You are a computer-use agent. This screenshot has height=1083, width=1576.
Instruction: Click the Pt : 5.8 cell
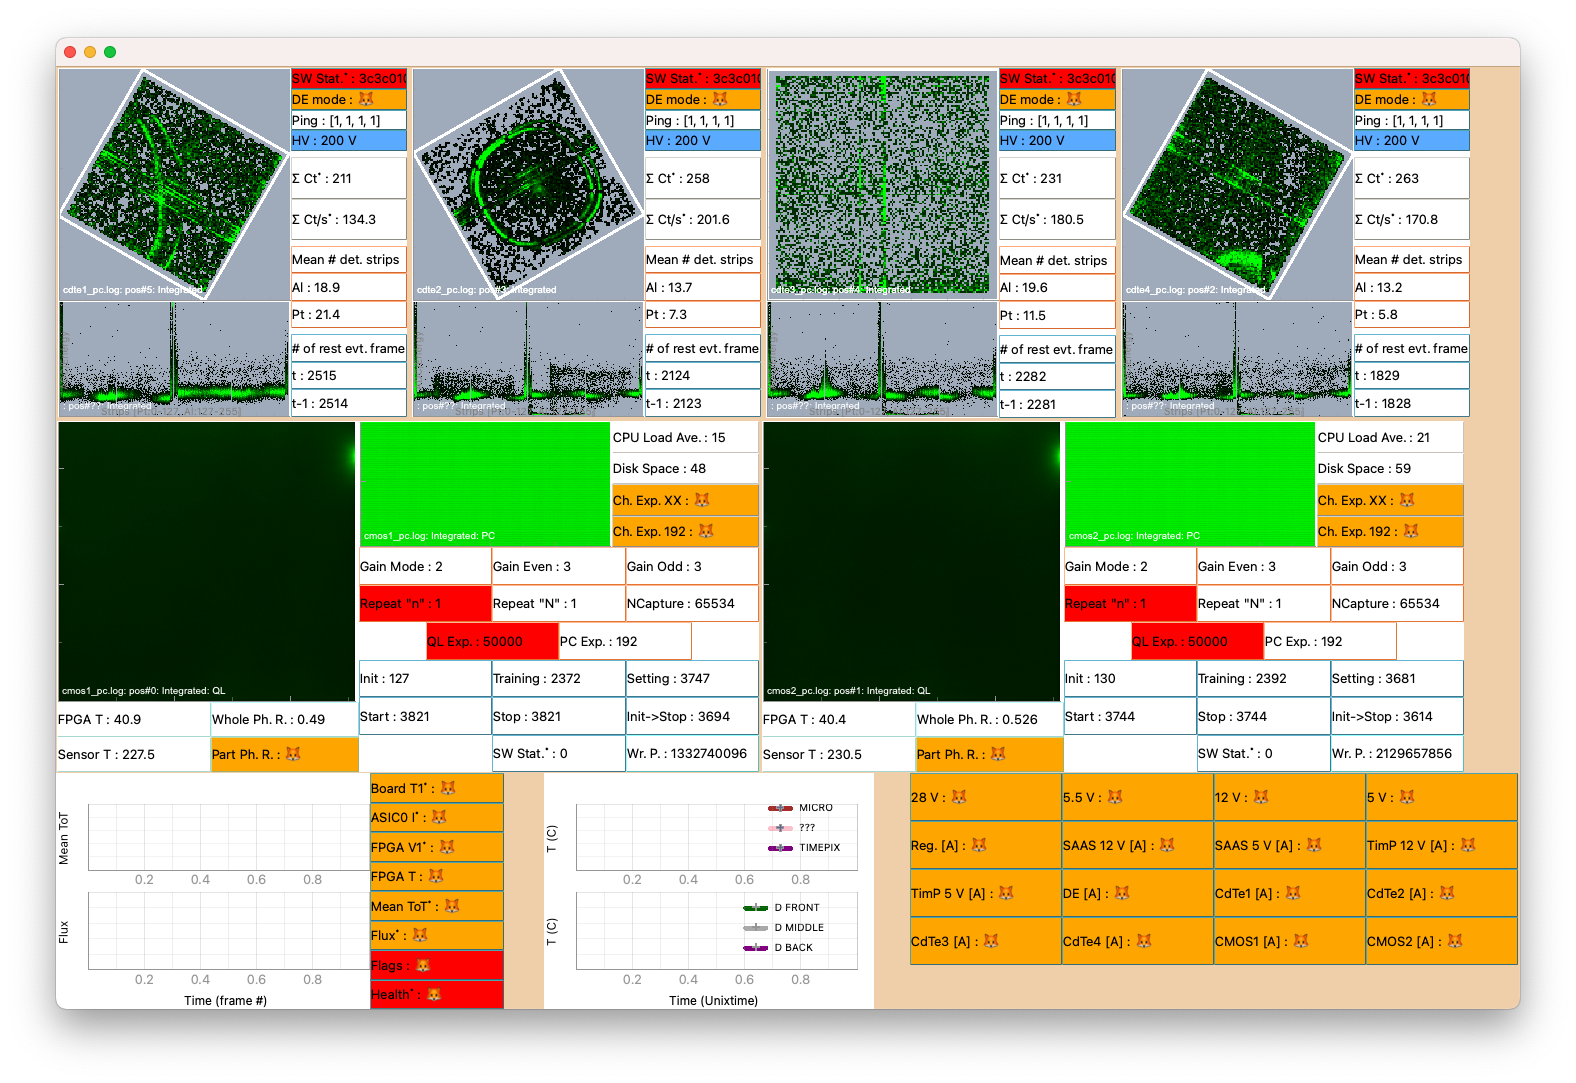[1411, 314]
